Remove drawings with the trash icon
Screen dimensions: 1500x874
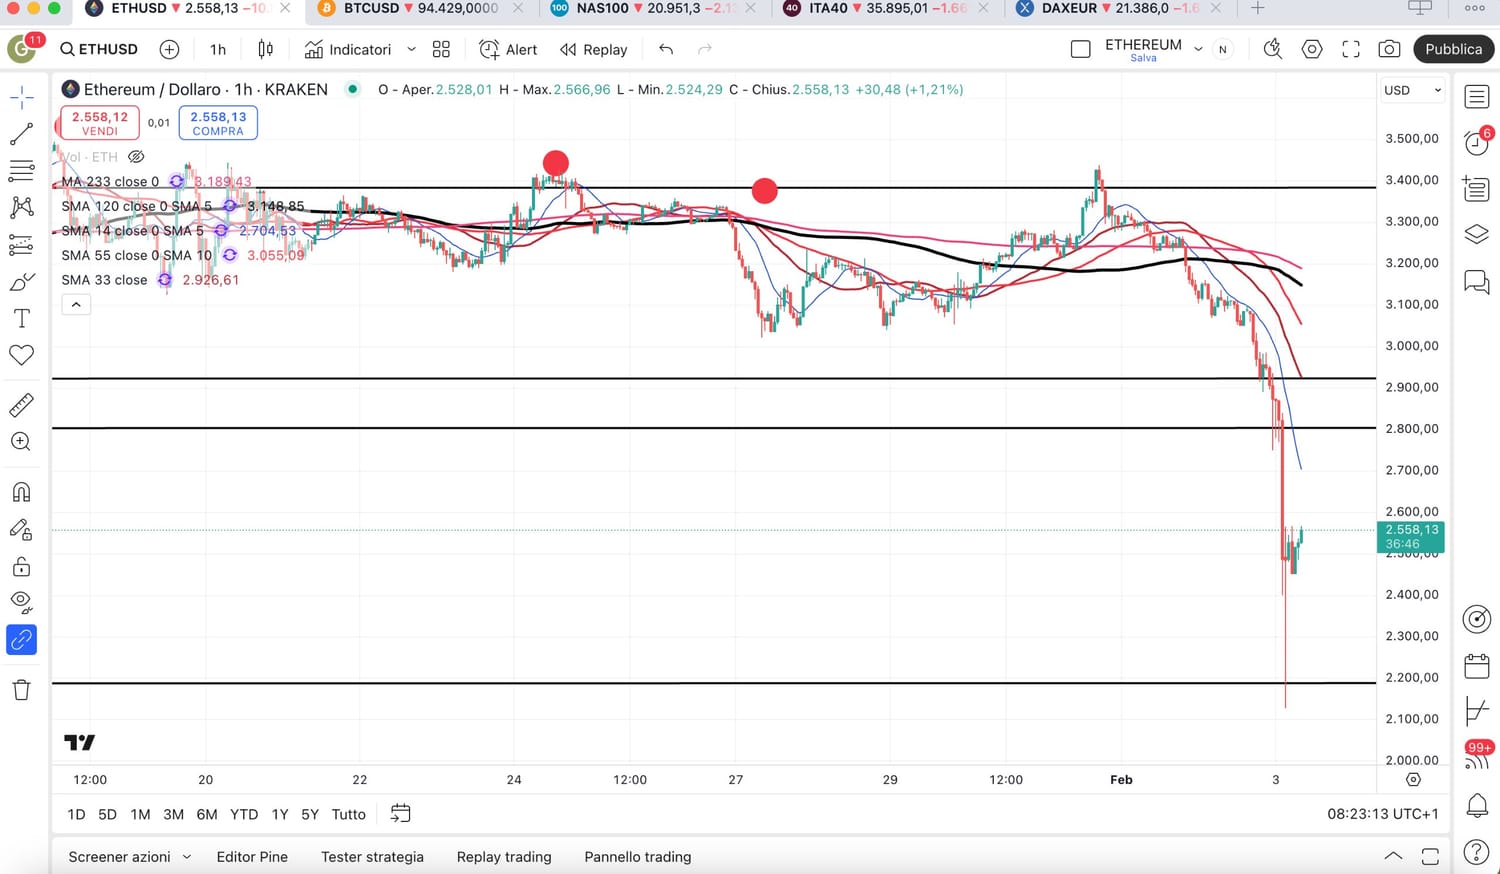click(x=21, y=689)
